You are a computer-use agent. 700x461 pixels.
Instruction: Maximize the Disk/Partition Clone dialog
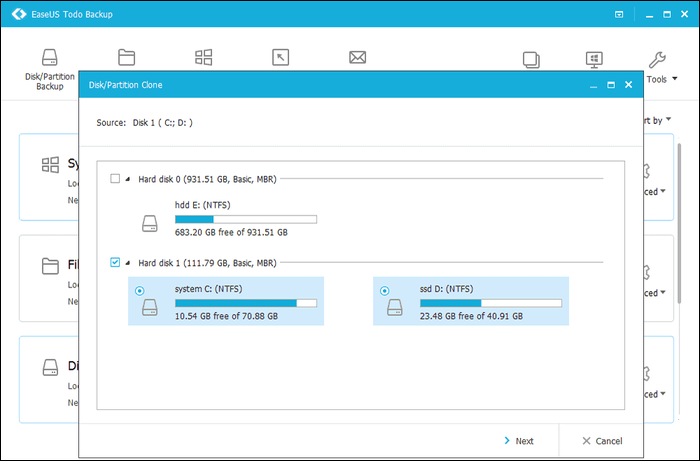point(611,85)
